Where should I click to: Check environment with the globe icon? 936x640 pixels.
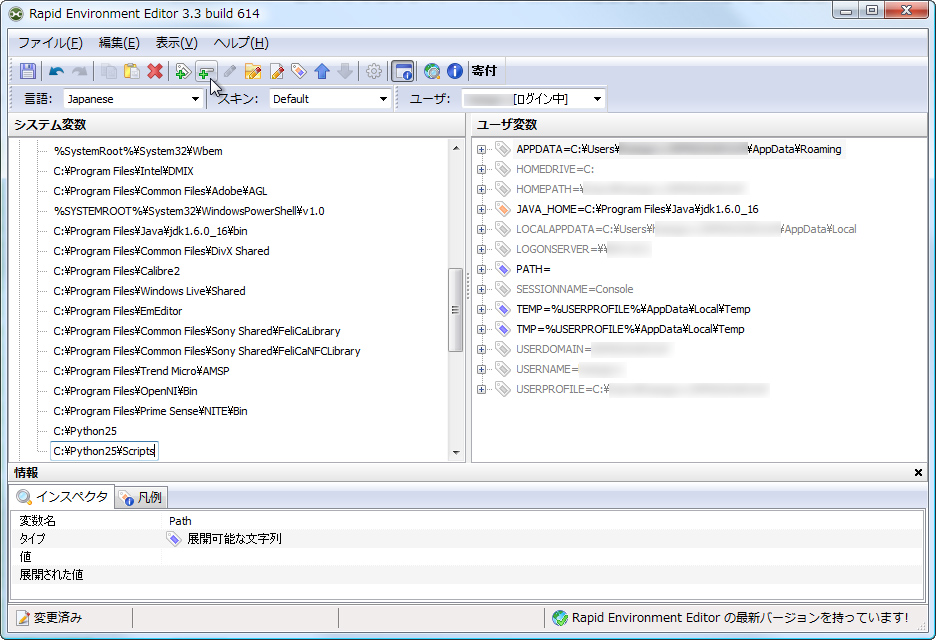[x=432, y=71]
